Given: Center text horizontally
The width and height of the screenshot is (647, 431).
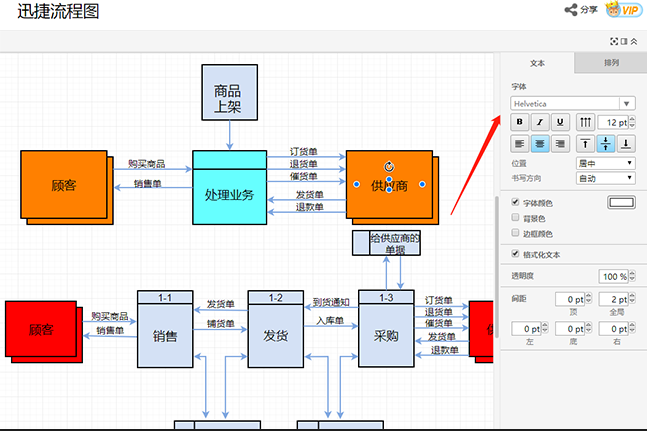Looking at the screenshot, I should coord(540,144).
